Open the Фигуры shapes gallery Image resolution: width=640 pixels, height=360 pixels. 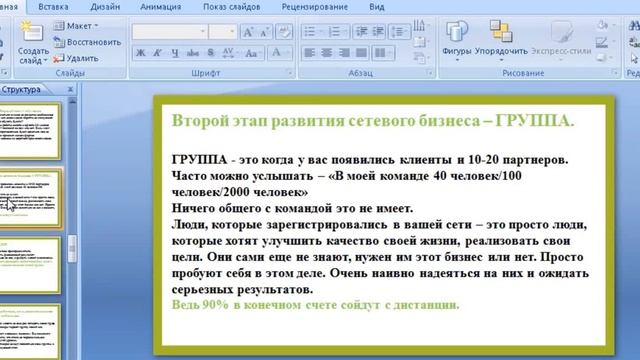[x=457, y=40]
